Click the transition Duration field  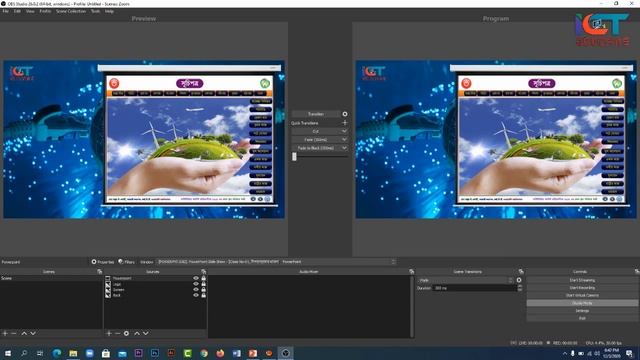coord(475,288)
